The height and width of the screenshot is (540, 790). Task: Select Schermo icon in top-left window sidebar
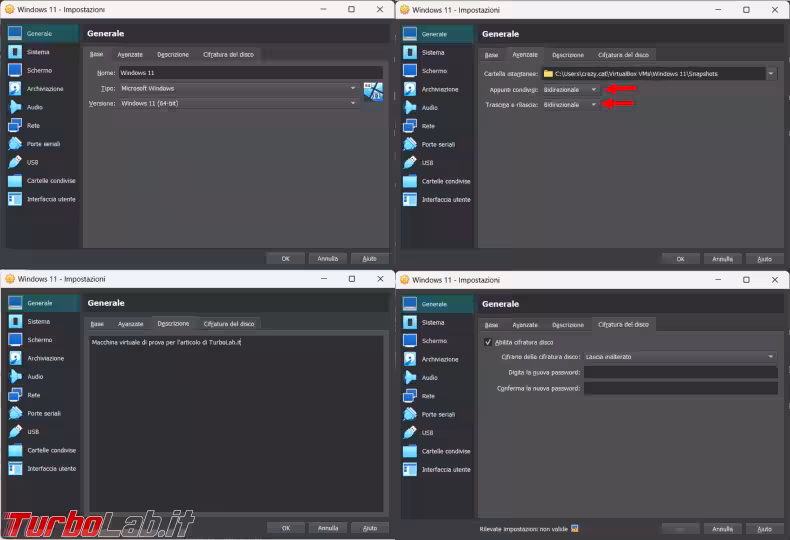[15, 71]
